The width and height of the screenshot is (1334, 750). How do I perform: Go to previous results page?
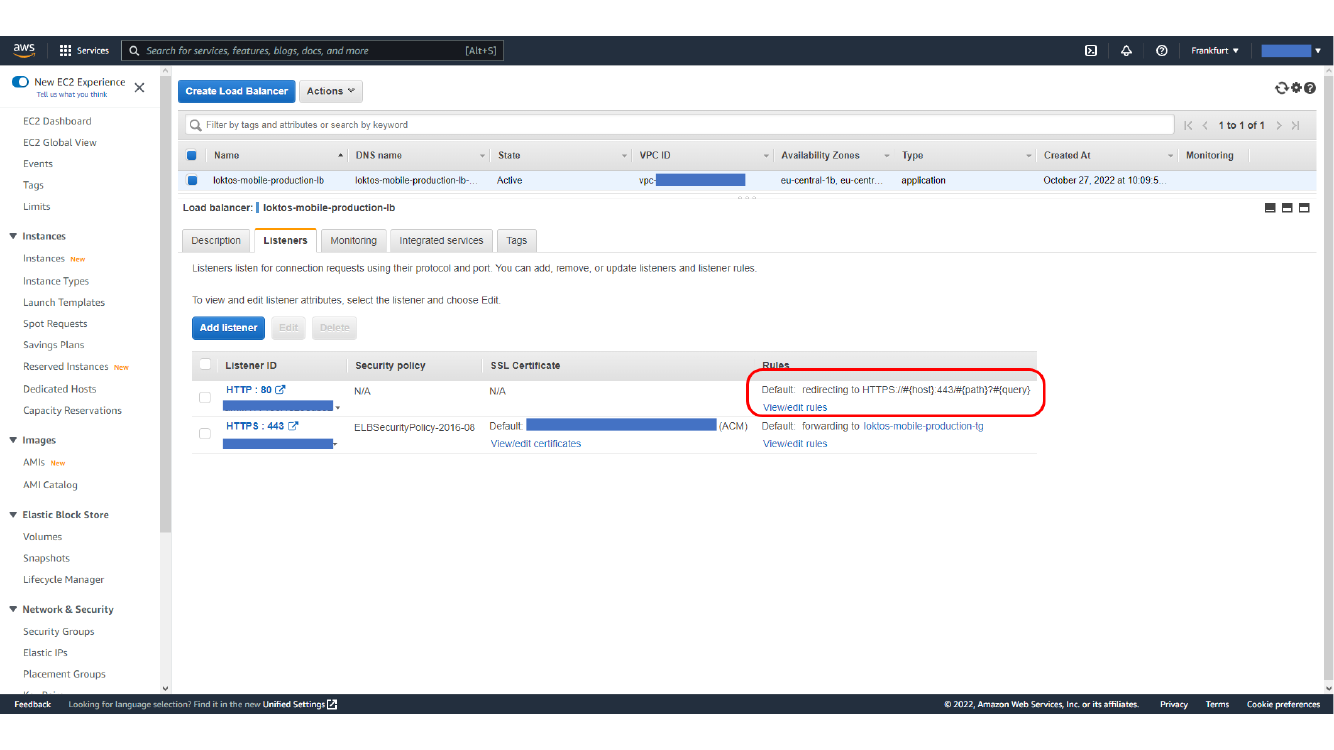coord(1206,126)
